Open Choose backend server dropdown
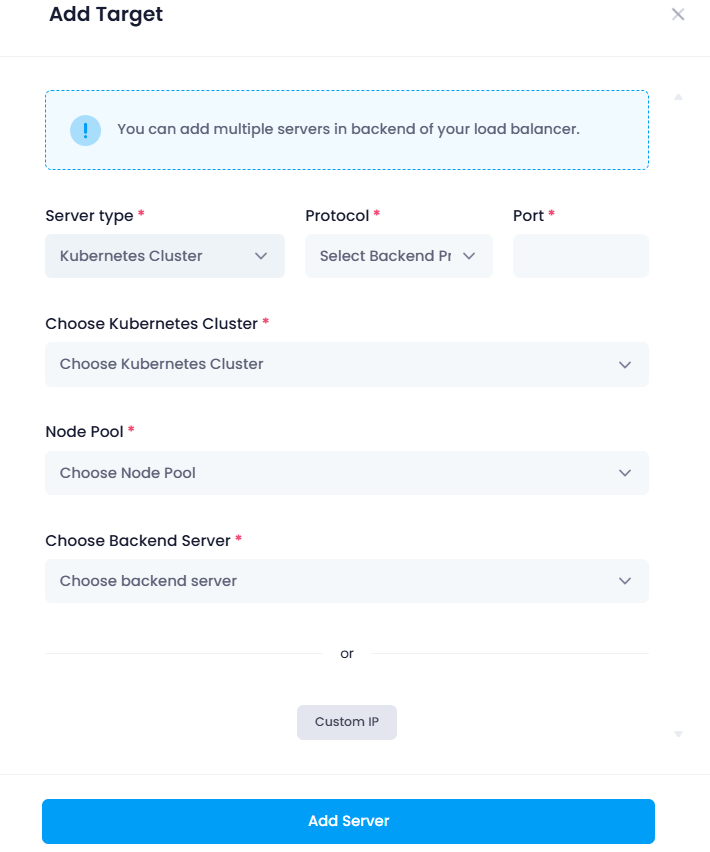This screenshot has width=710, height=852. pos(347,581)
